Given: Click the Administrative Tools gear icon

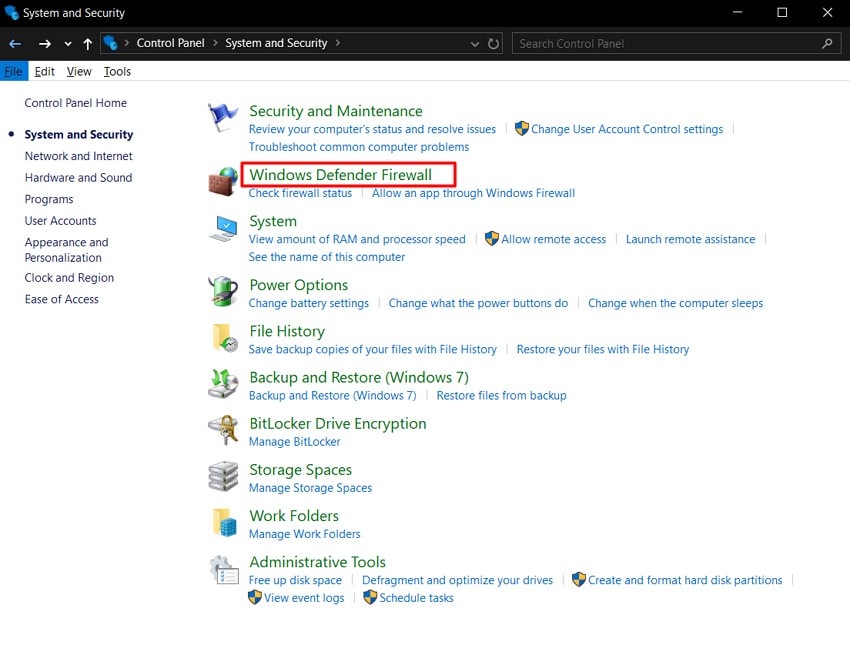Looking at the screenshot, I should click(224, 569).
